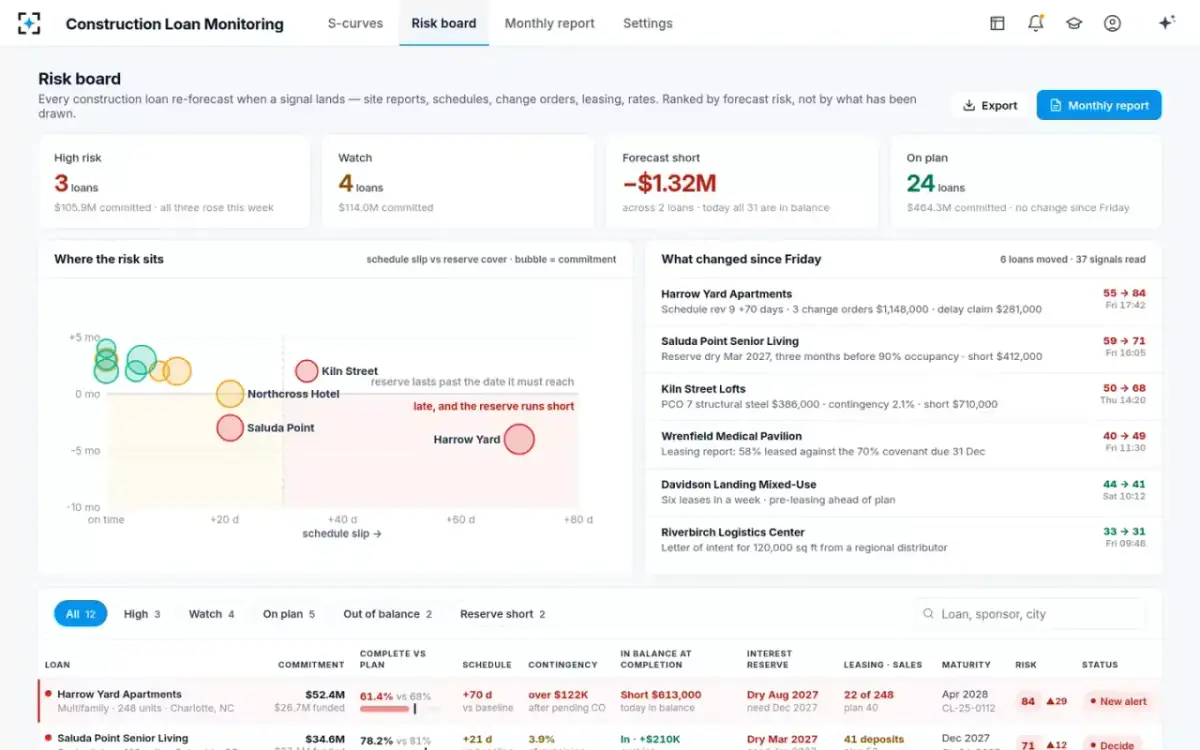This screenshot has width=1200, height=750.
Task: Open the Watch summary card
Action: click(456, 182)
